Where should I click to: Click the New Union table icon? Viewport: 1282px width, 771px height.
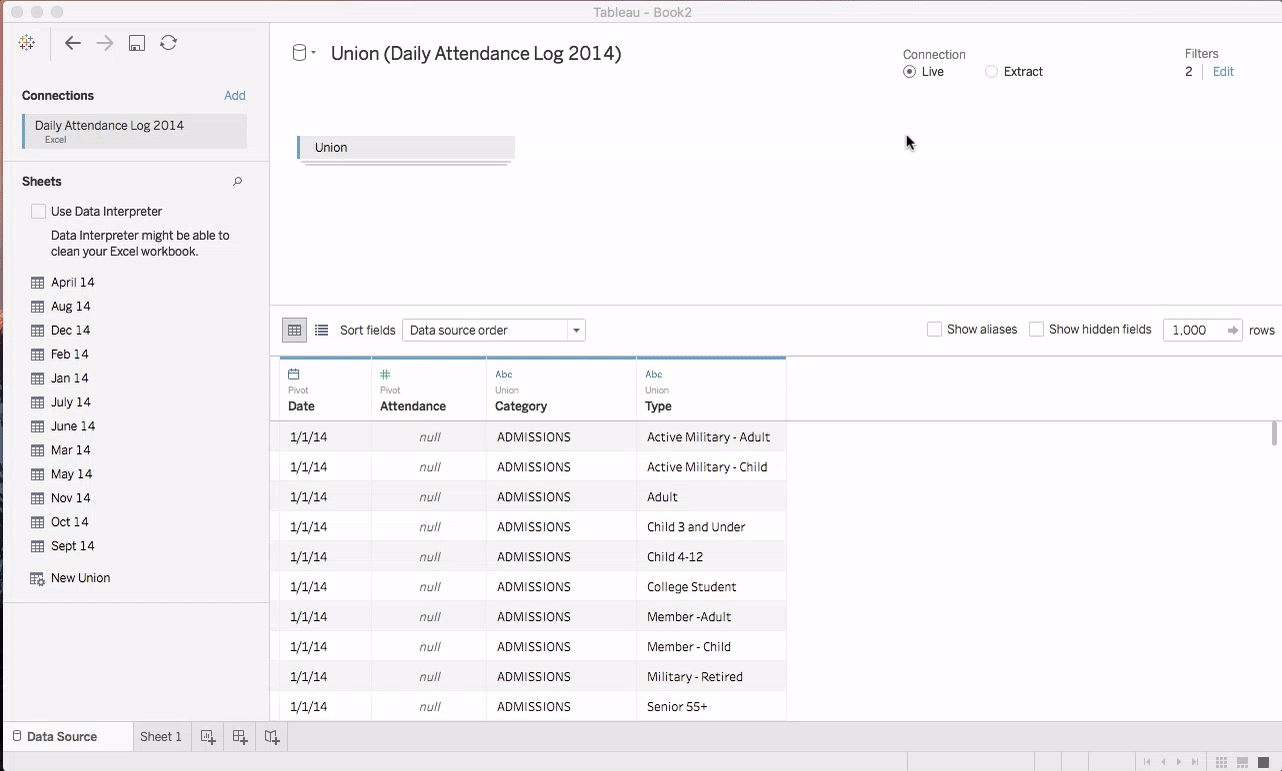37,578
